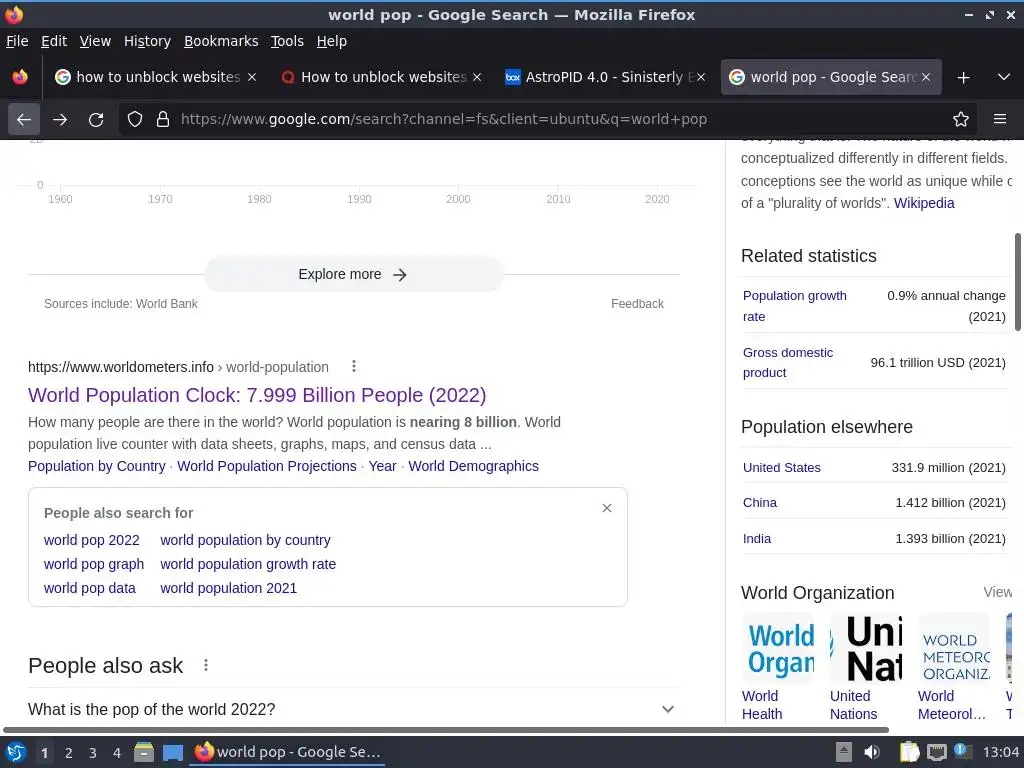List all tabs using the chevron dropdown
This screenshot has width=1024, height=768.
click(x=1004, y=77)
